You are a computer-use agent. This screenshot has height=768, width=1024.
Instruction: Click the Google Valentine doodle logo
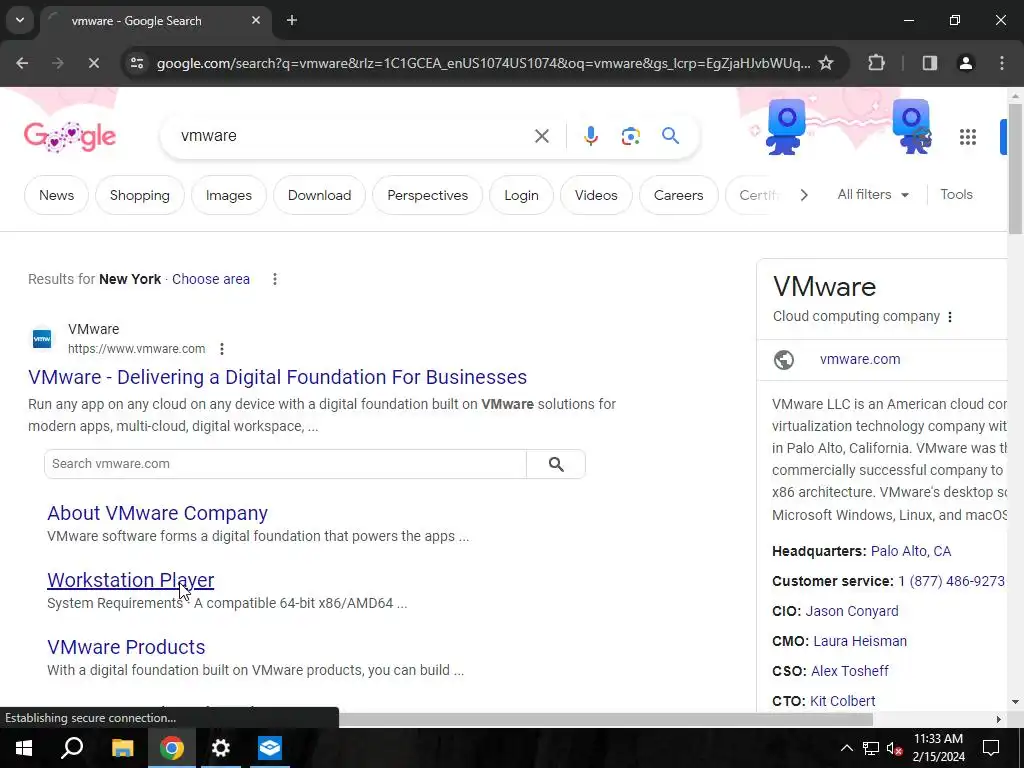(x=70, y=136)
